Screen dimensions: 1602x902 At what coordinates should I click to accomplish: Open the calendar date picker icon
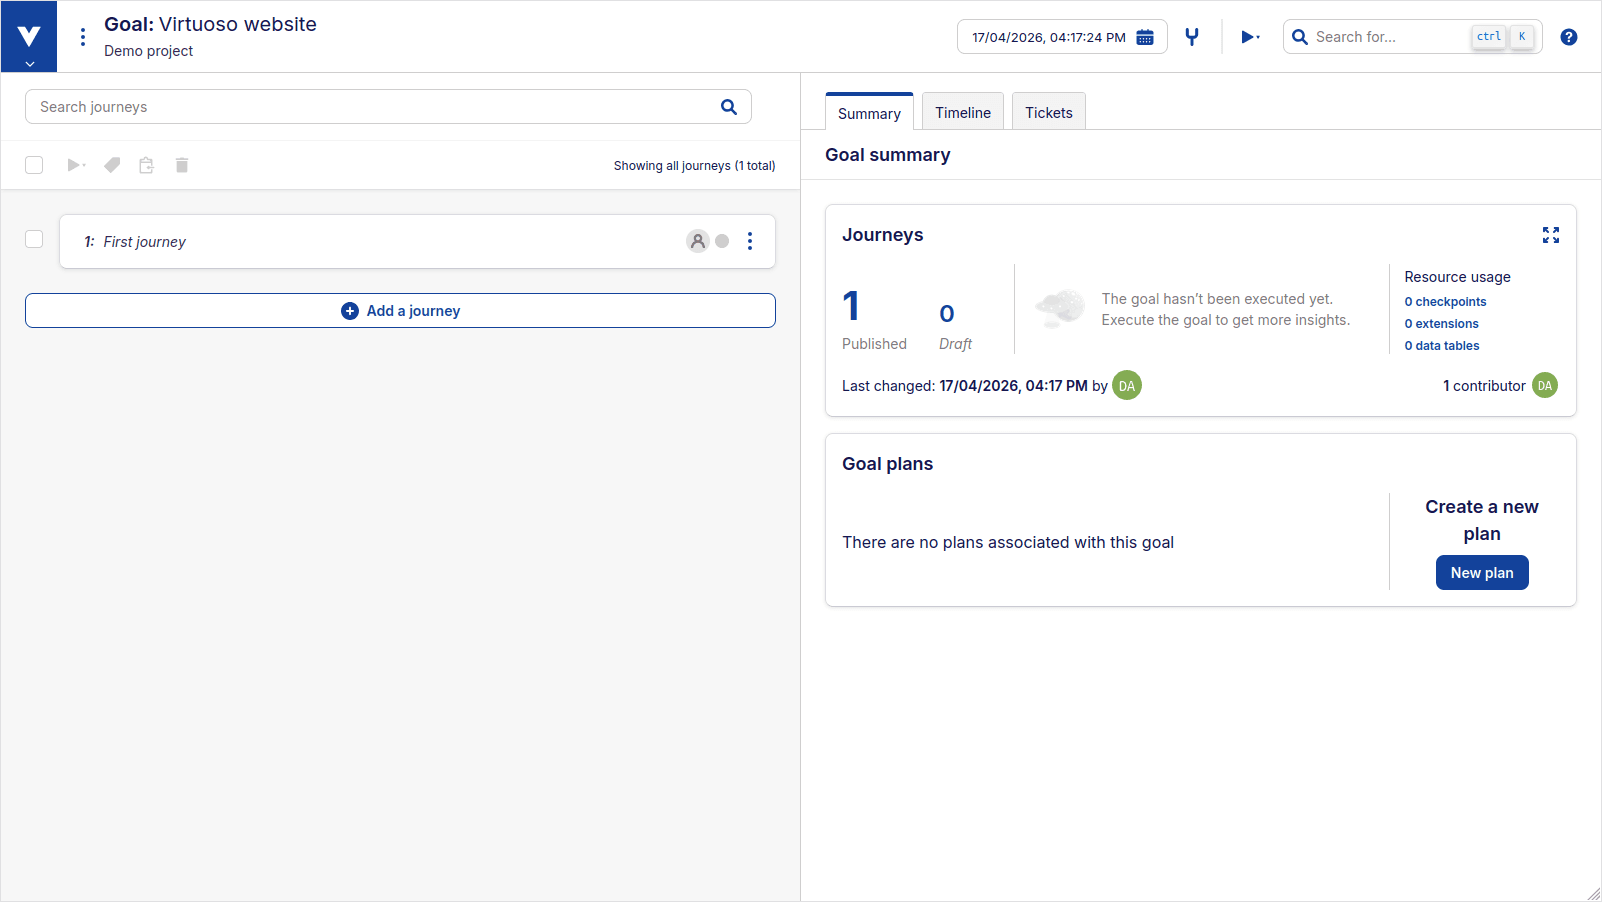tap(1145, 37)
